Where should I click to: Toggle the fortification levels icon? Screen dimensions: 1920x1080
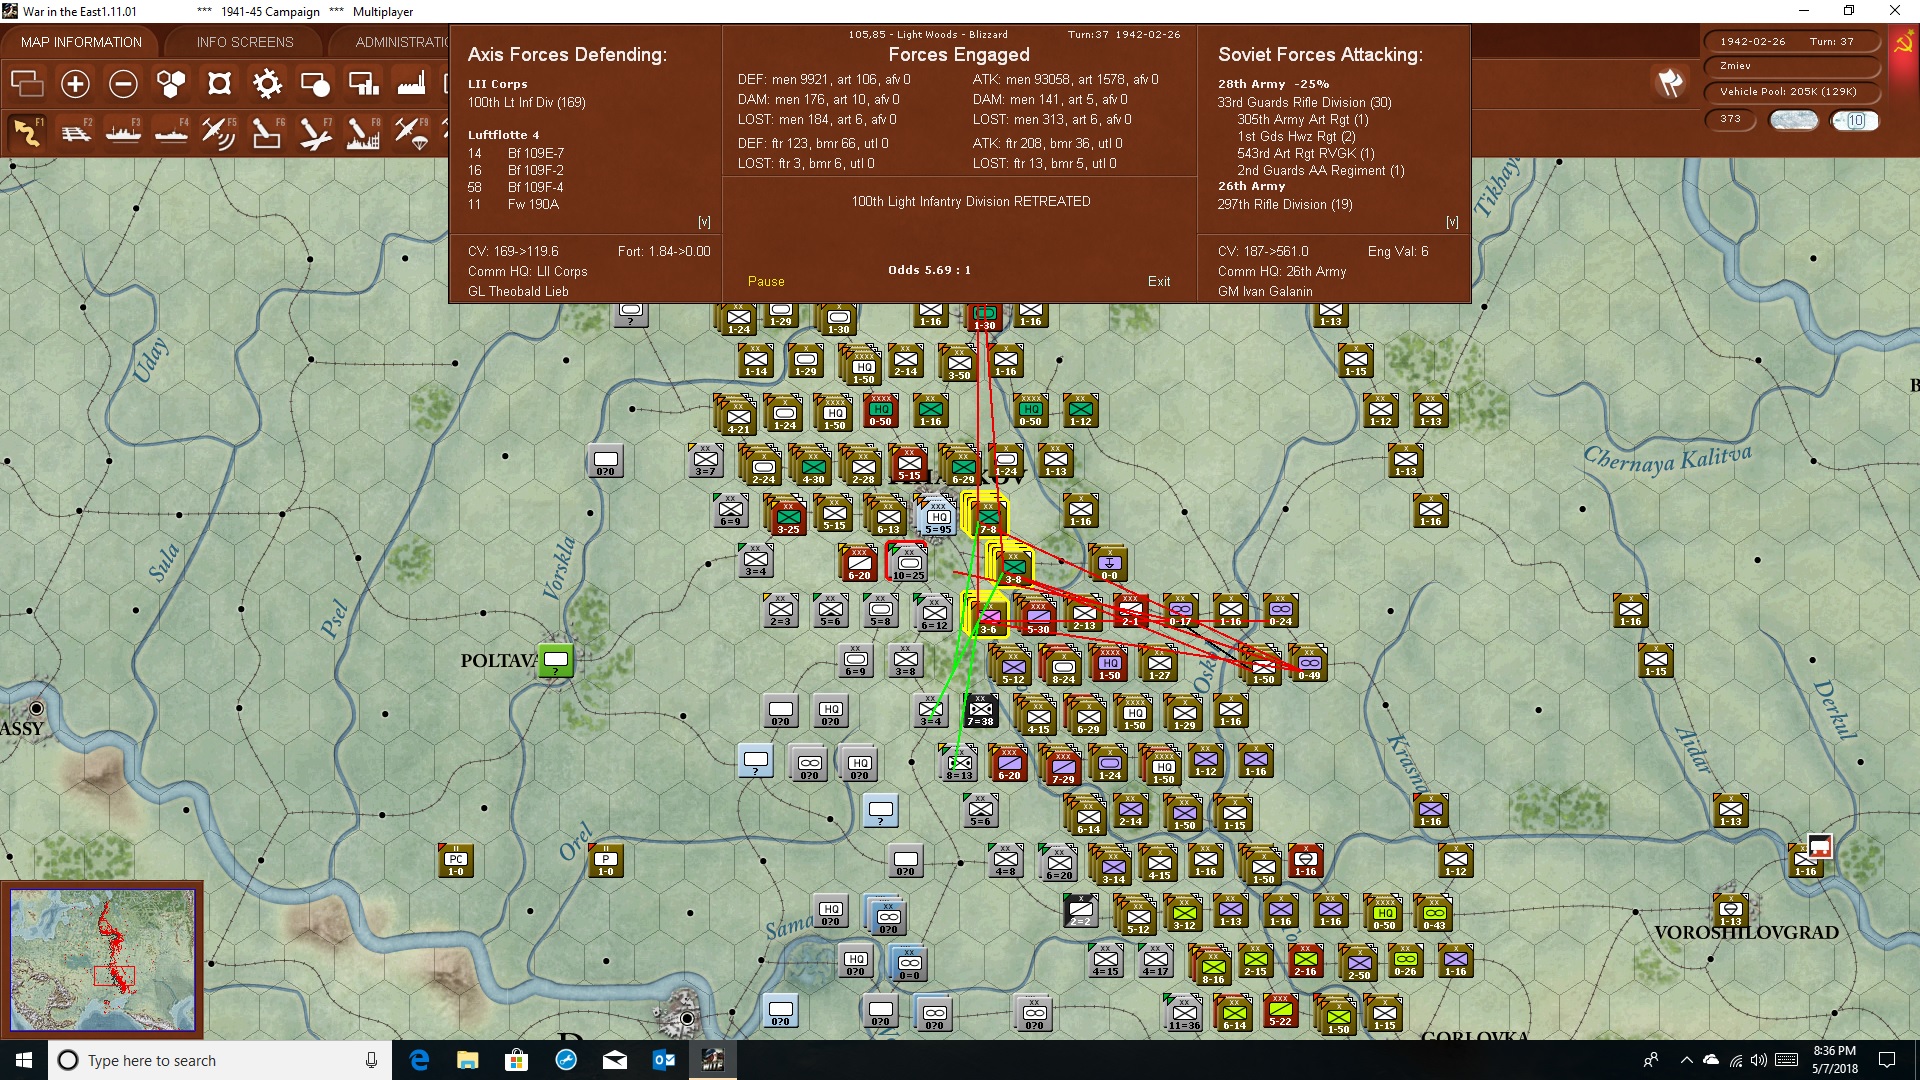219,84
